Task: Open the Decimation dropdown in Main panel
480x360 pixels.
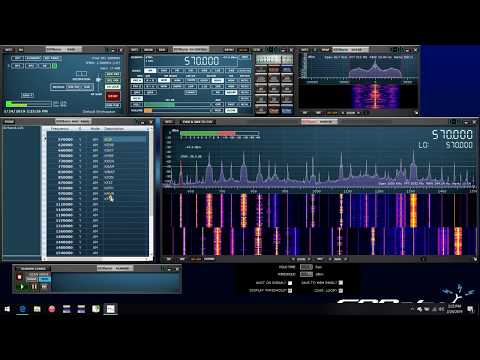Action: click(x=82, y=74)
